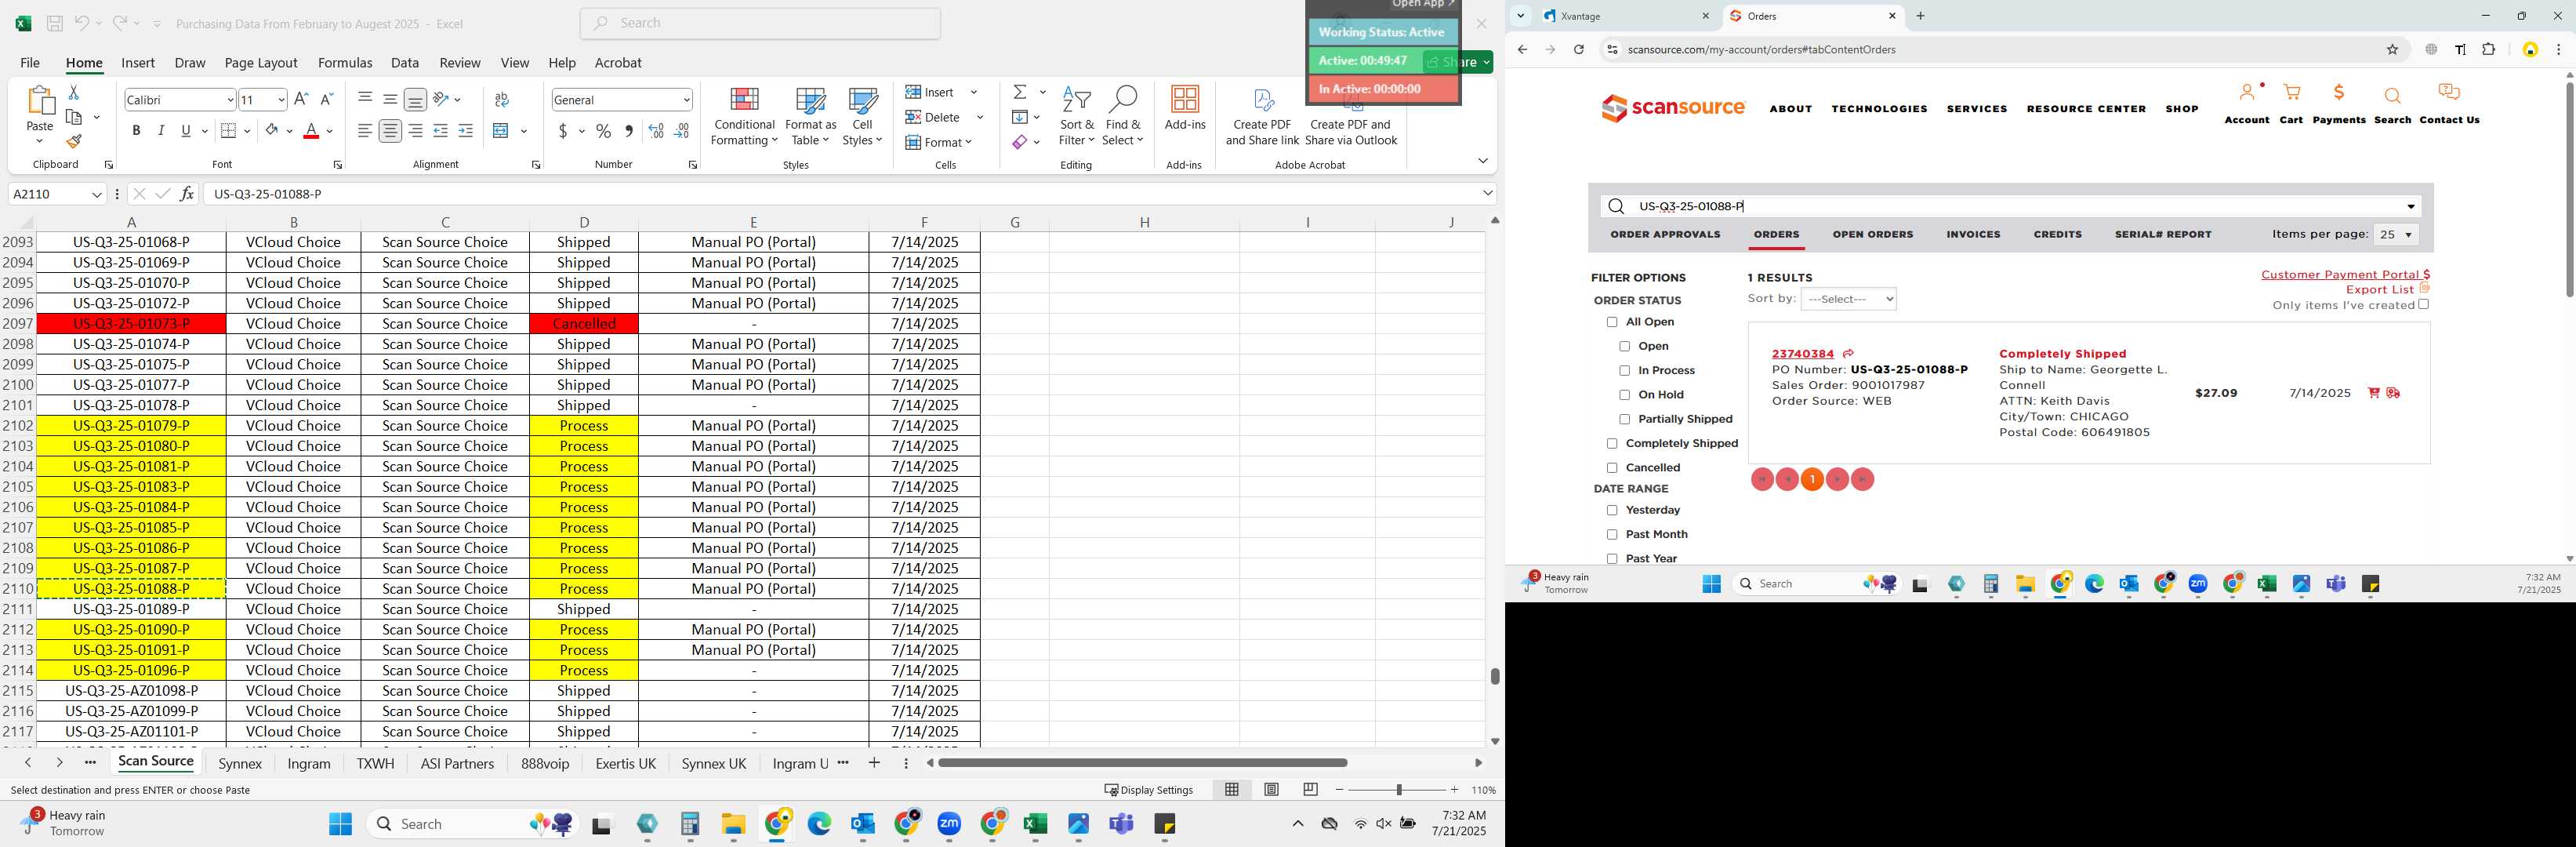Collapse the Excel ribbon with the chevron
This screenshot has width=2576, height=847.
coord(1482,161)
